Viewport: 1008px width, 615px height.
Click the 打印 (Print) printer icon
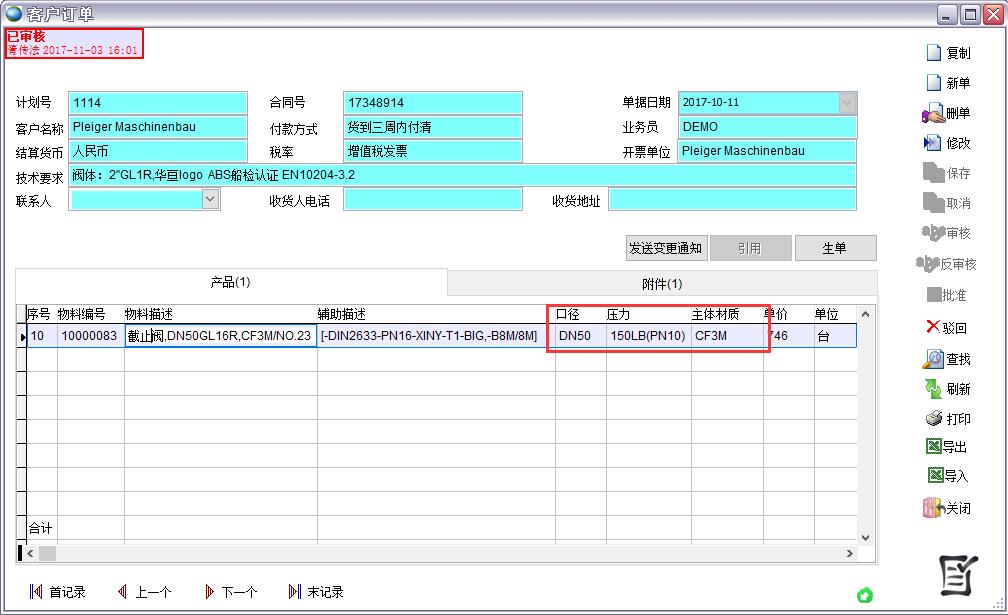(x=933, y=419)
